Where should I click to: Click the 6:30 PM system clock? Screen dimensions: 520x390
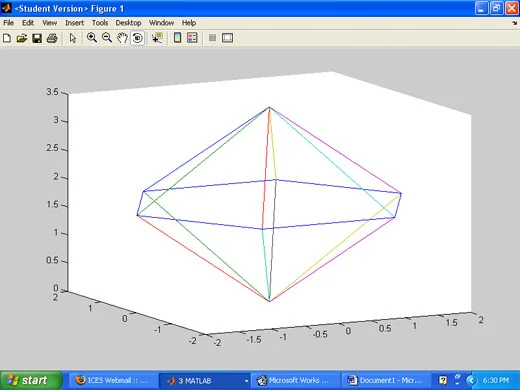pyautogui.click(x=496, y=380)
